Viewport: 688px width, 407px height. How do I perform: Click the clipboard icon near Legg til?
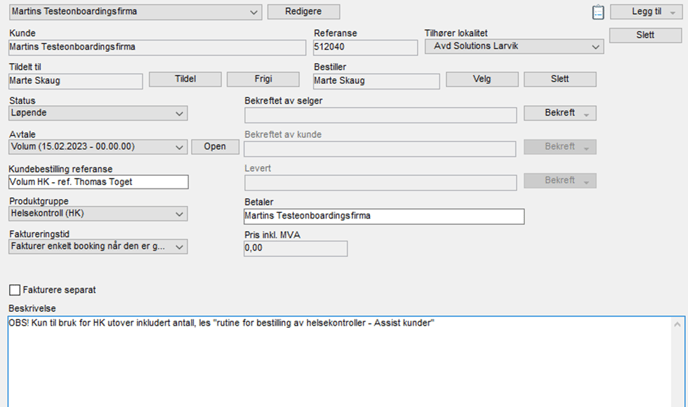point(599,13)
